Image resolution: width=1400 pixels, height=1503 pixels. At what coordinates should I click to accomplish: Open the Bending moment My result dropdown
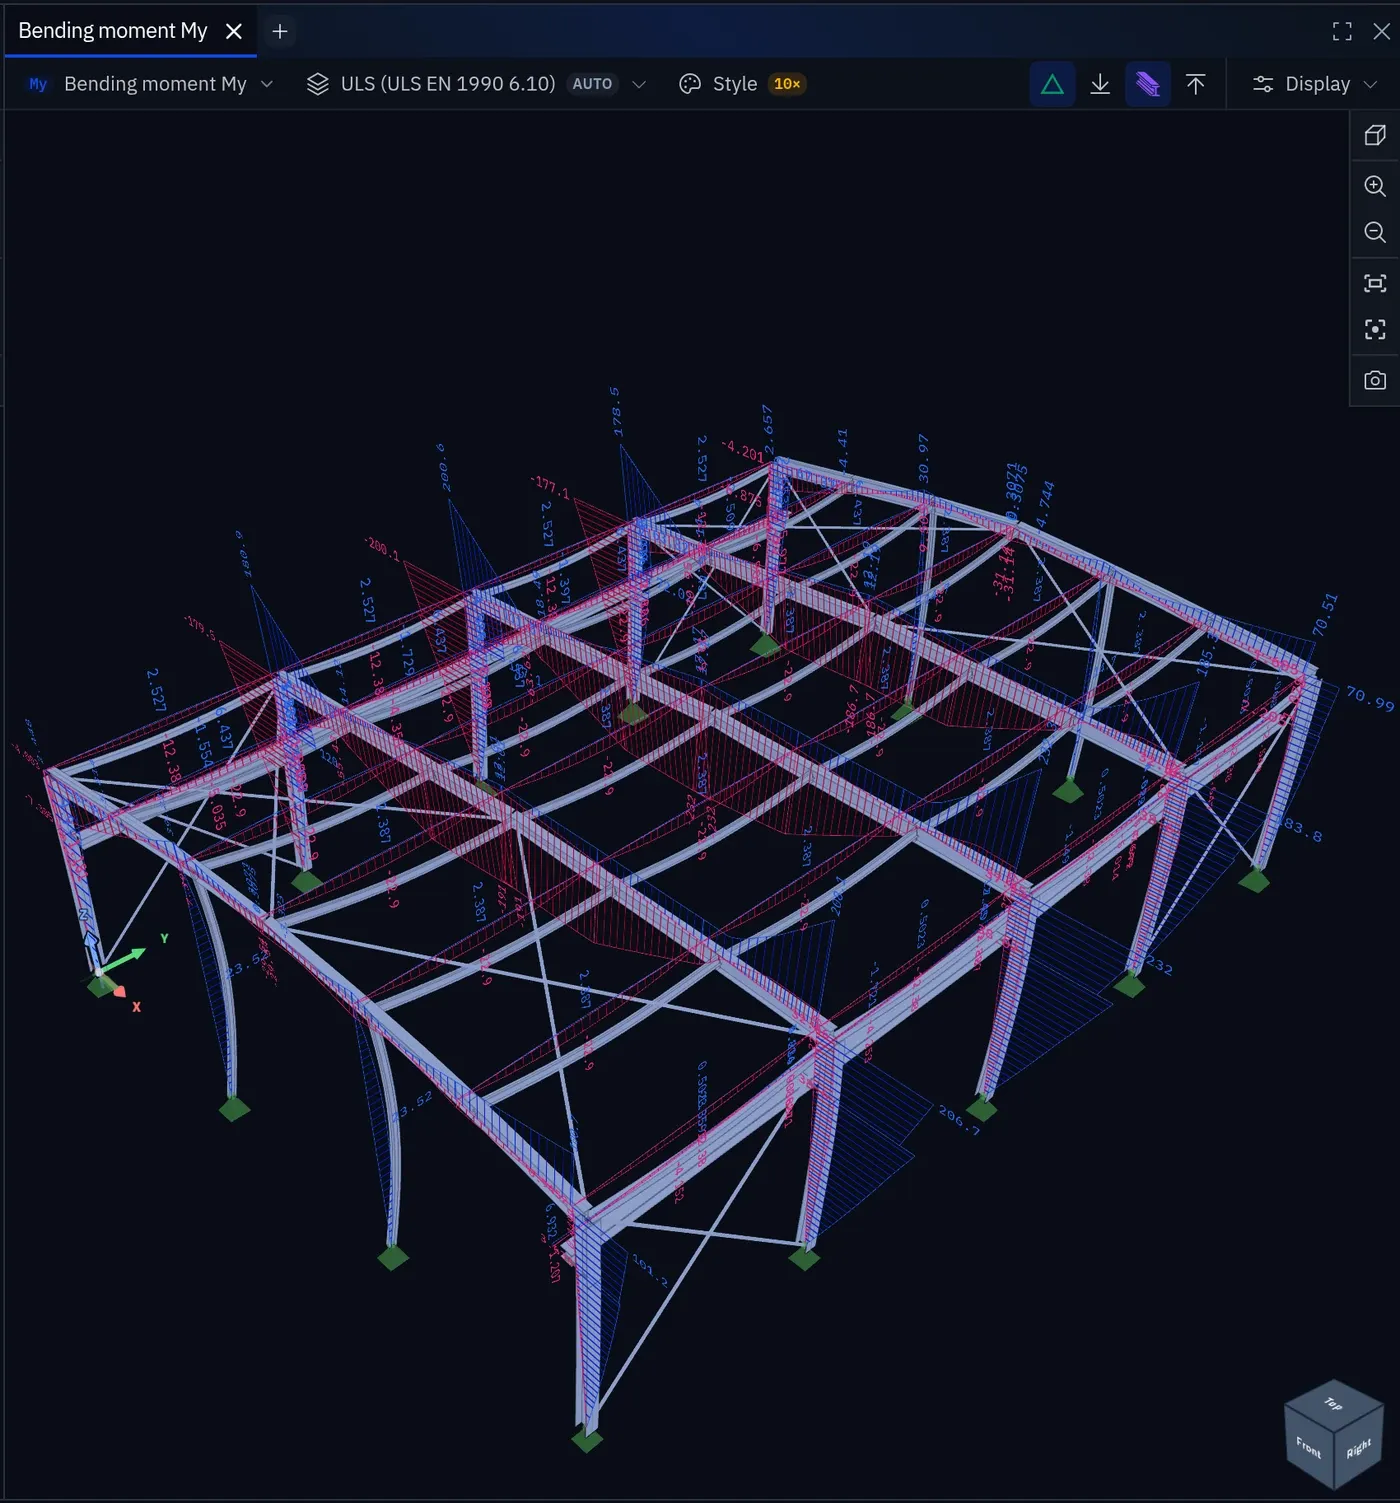coord(150,84)
